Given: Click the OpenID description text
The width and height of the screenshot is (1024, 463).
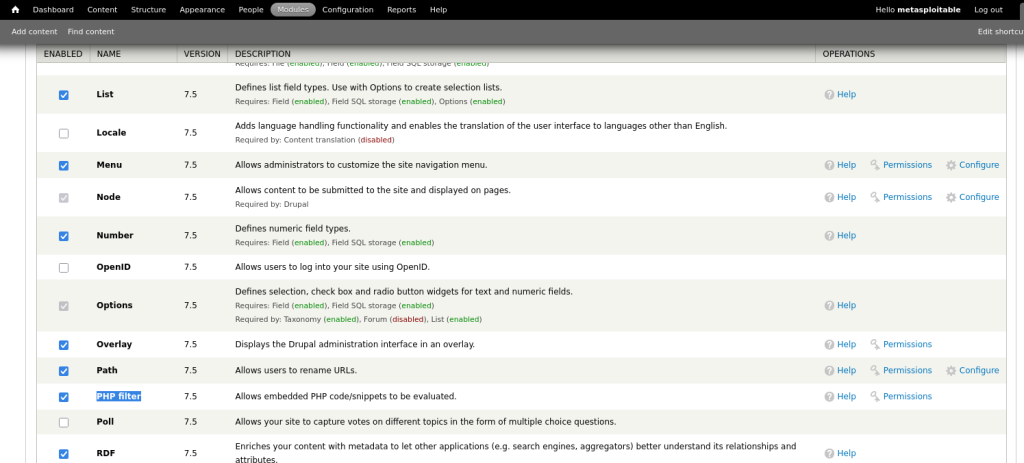Looking at the screenshot, I should pos(332,267).
